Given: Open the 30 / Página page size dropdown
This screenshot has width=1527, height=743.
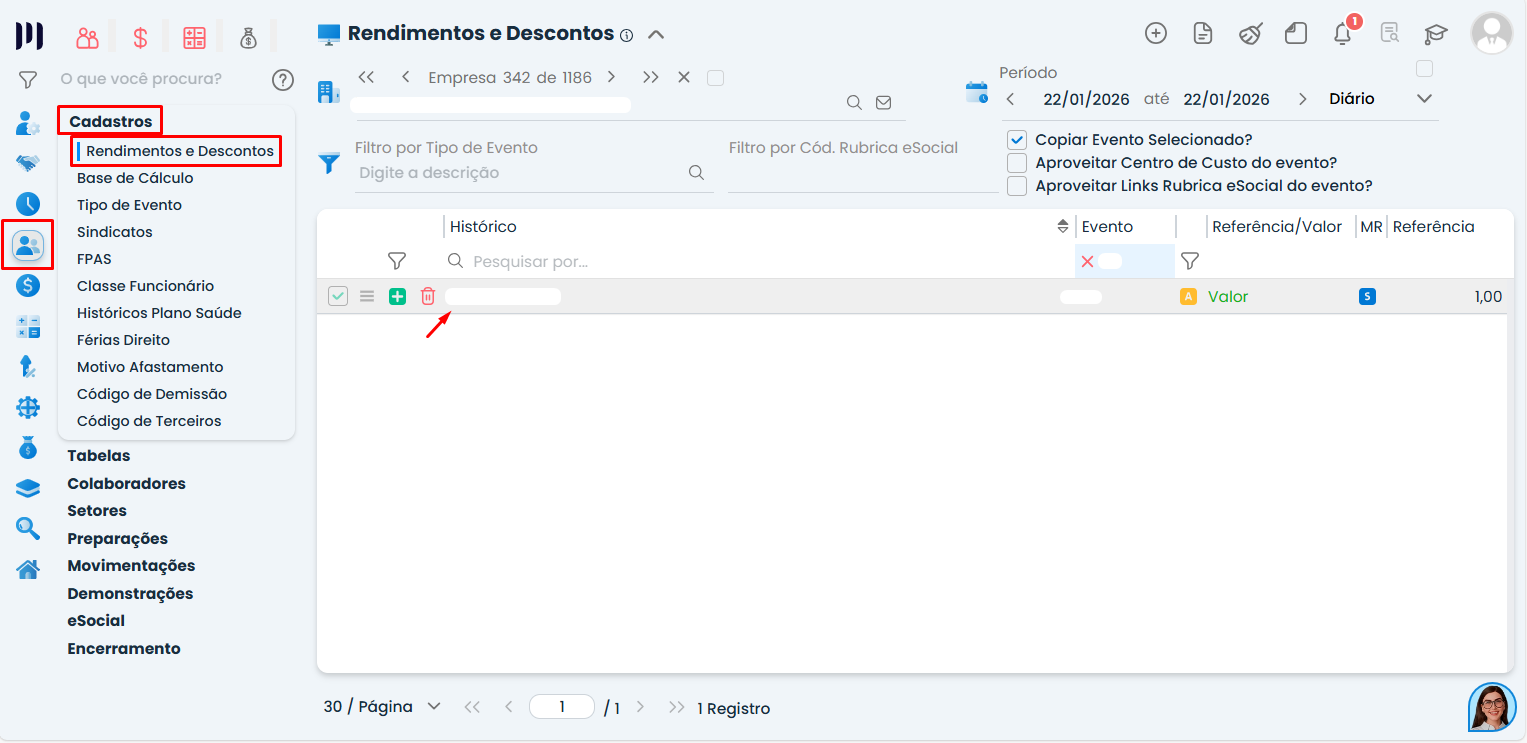Looking at the screenshot, I should click(383, 707).
